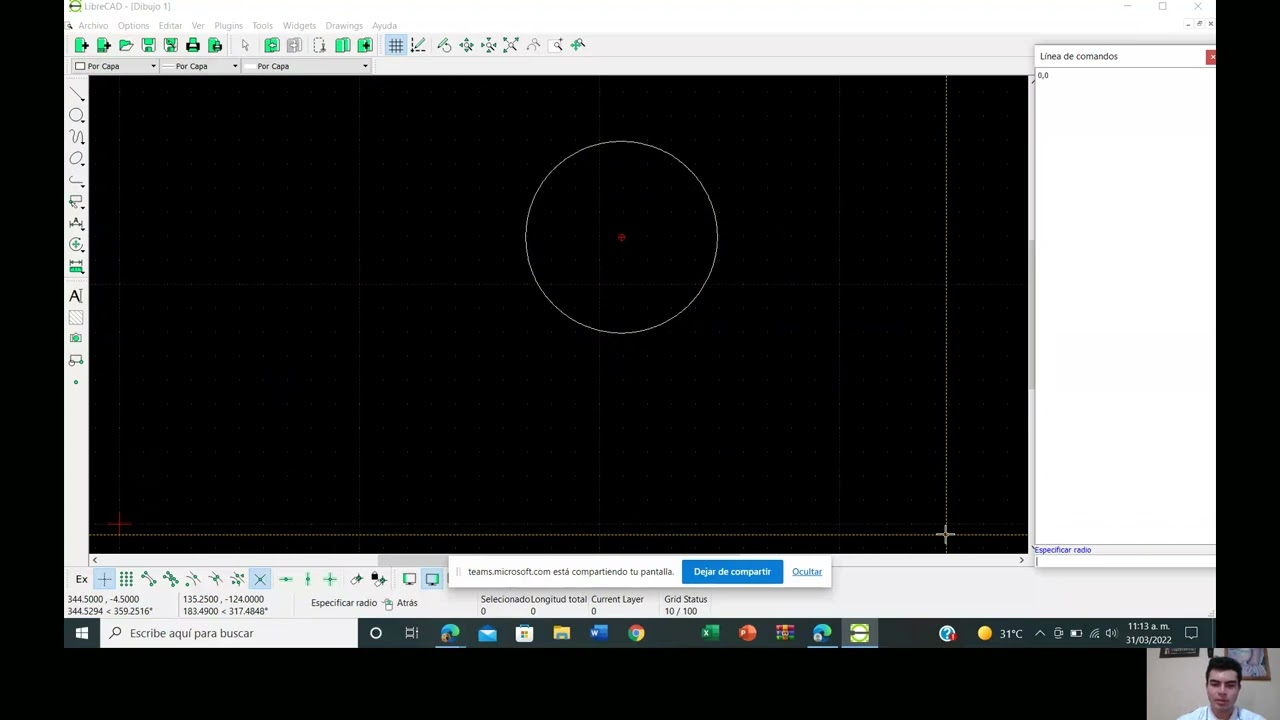
Task: Click the Insert Image camera icon
Action: [76, 338]
